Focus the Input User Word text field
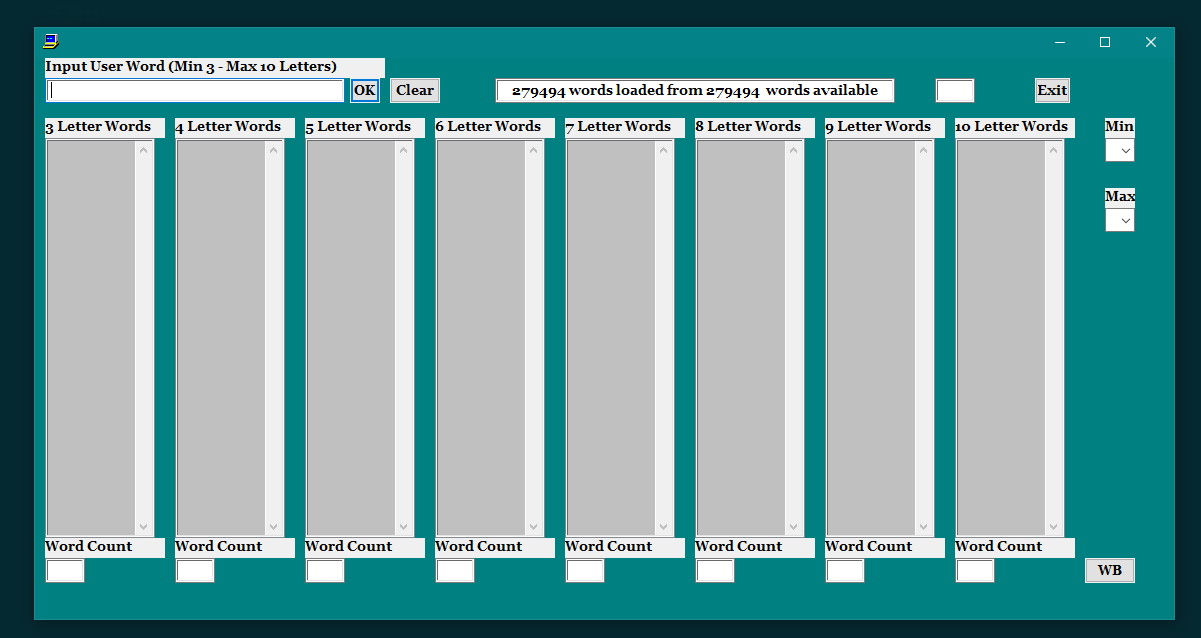The height and width of the screenshot is (638, 1201). [195, 91]
